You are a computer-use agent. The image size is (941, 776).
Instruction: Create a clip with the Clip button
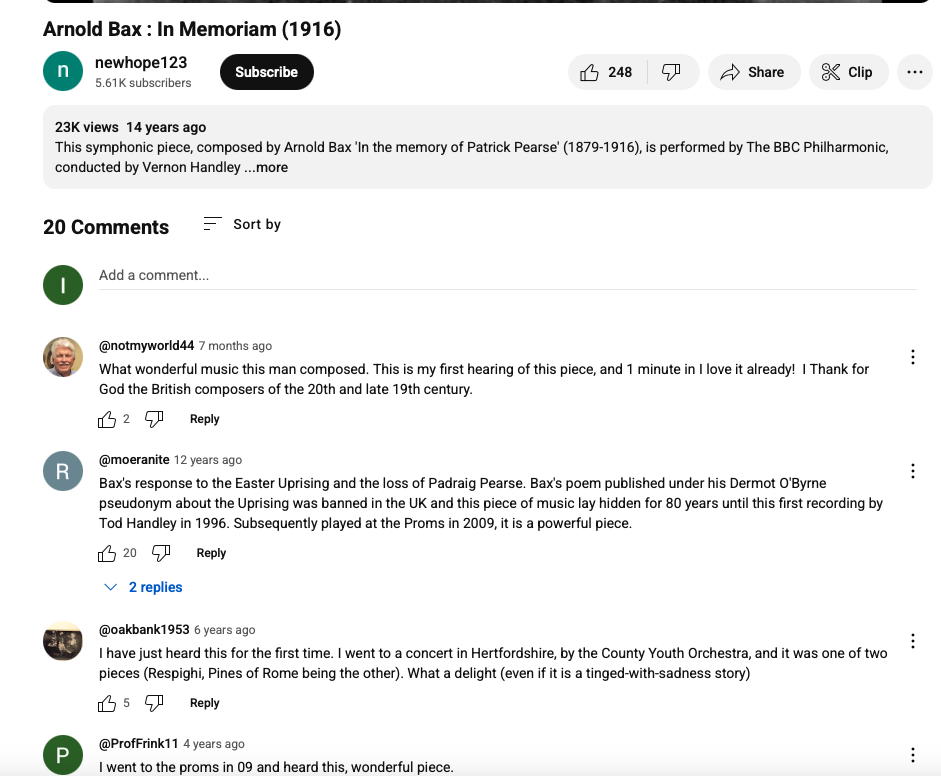(x=848, y=72)
